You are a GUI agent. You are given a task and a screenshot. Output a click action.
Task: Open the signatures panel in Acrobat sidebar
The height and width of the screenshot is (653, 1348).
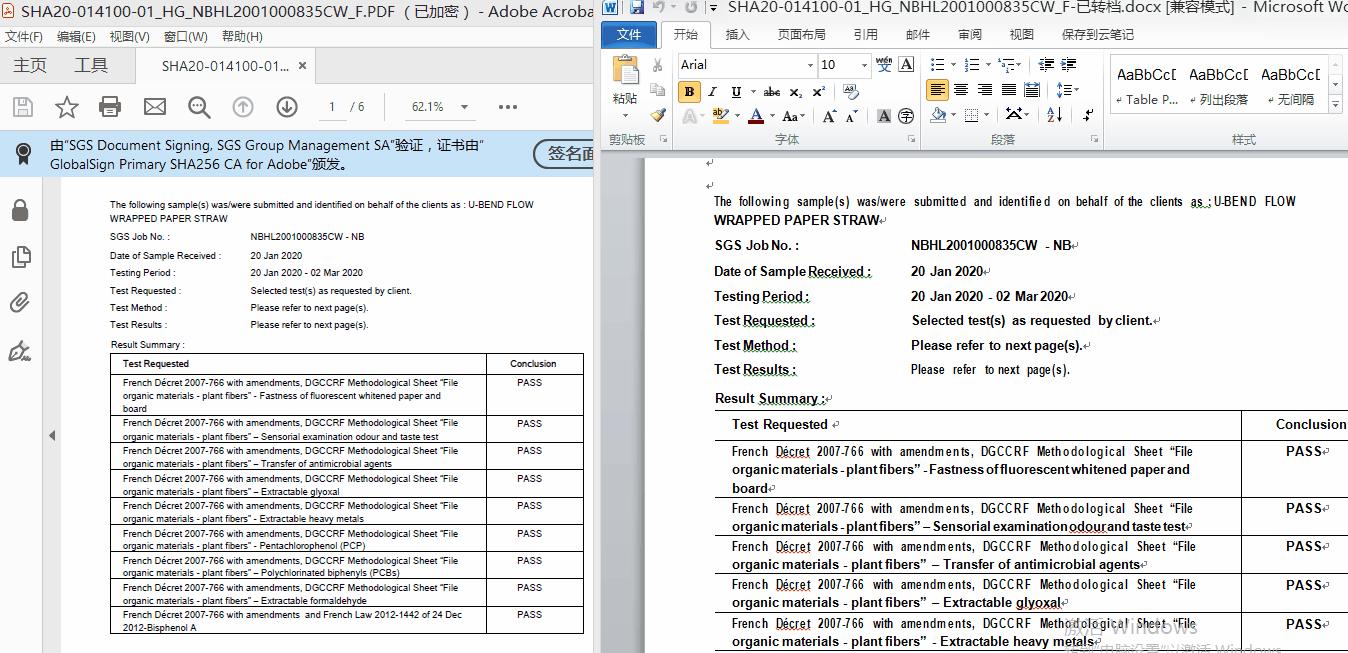(x=20, y=351)
